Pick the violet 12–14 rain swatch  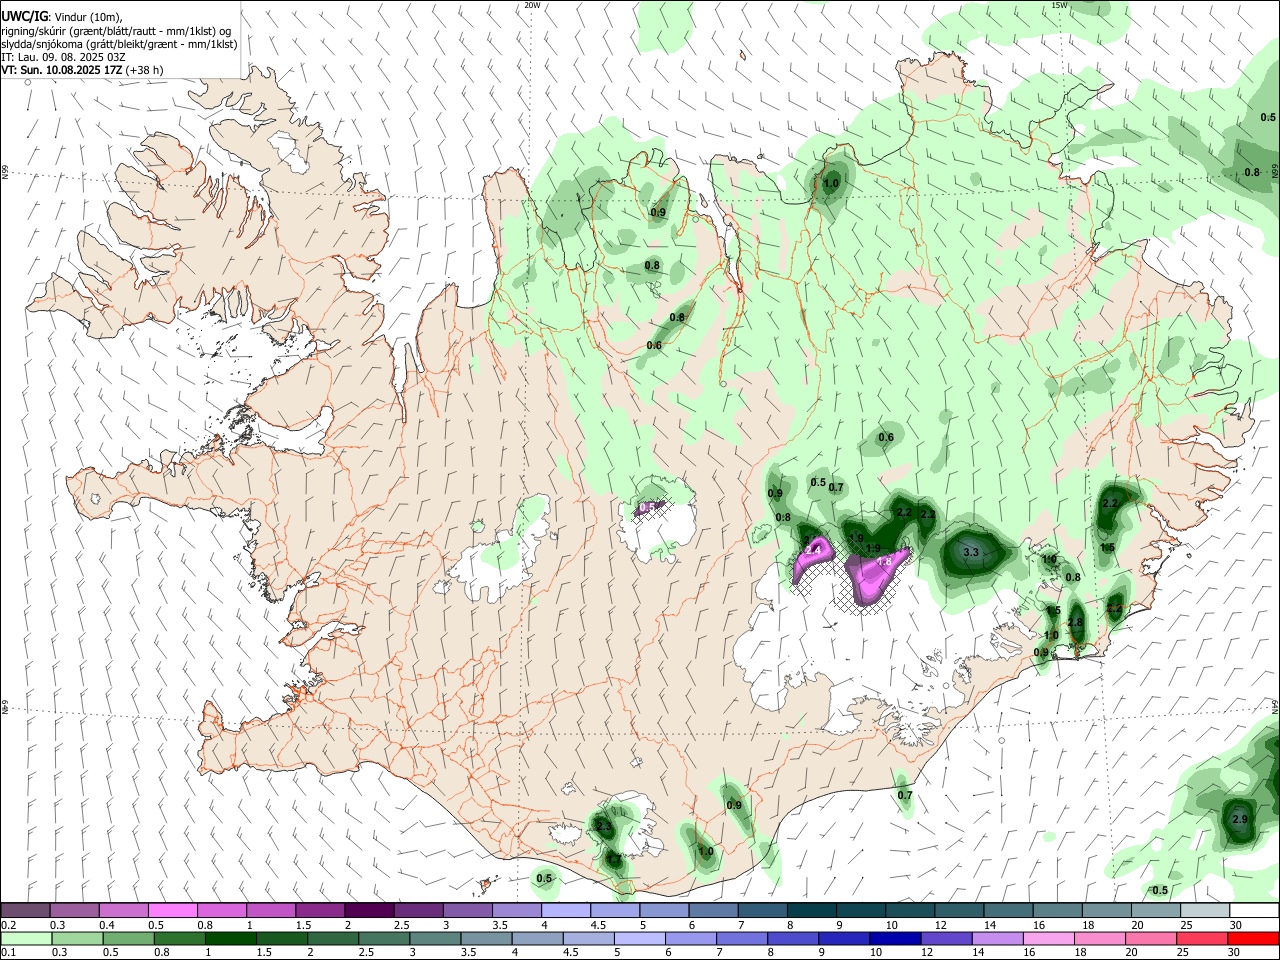pos(945,938)
